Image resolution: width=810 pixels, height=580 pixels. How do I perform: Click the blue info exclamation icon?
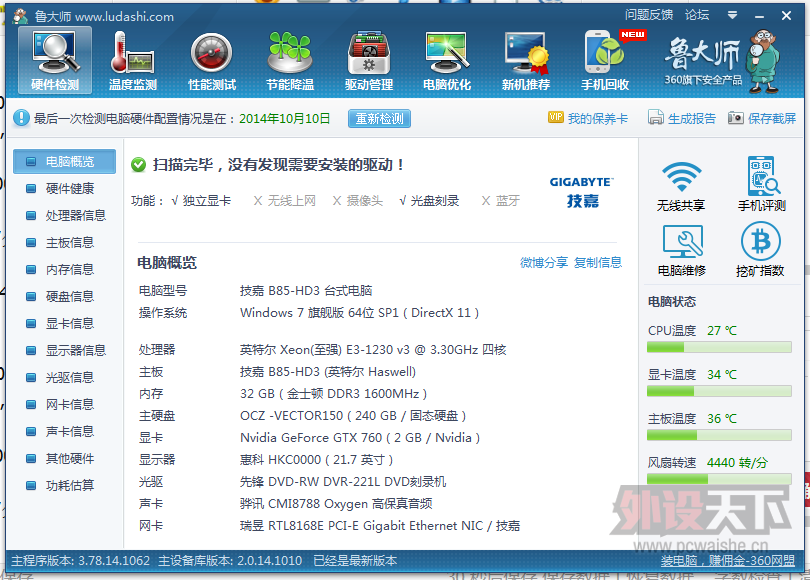pyautogui.click(x=21, y=118)
